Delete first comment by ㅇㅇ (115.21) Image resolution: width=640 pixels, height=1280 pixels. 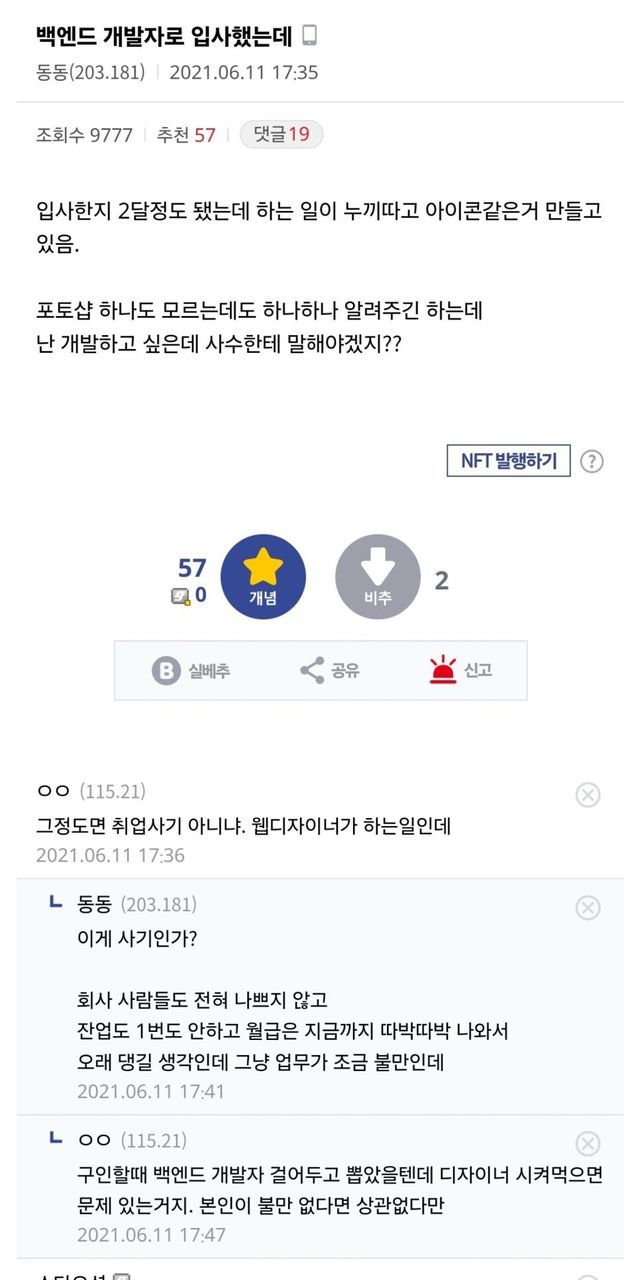coord(588,795)
